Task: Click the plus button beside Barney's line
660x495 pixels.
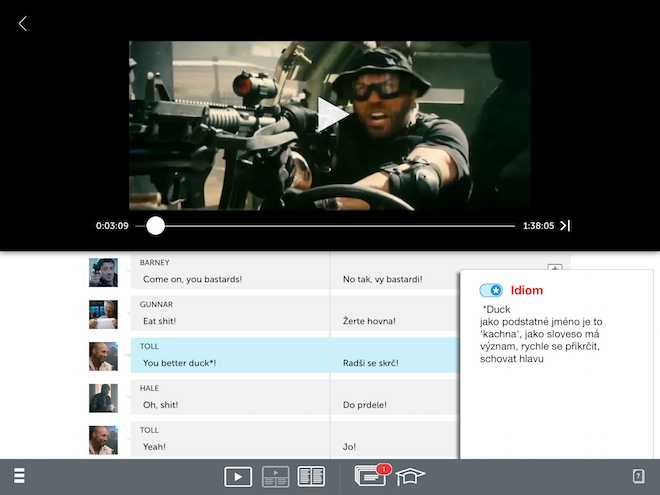Action: pyautogui.click(x=555, y=268)
